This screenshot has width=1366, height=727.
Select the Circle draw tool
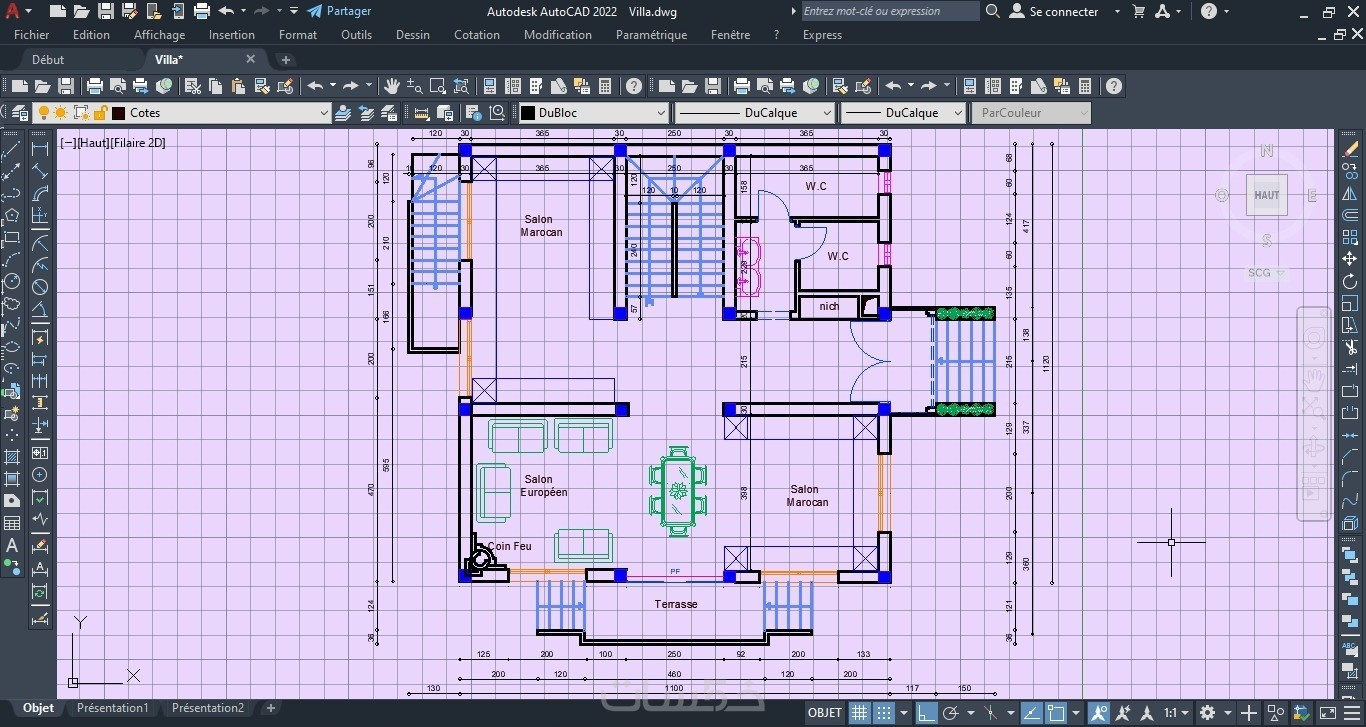[x=11, y=281]
